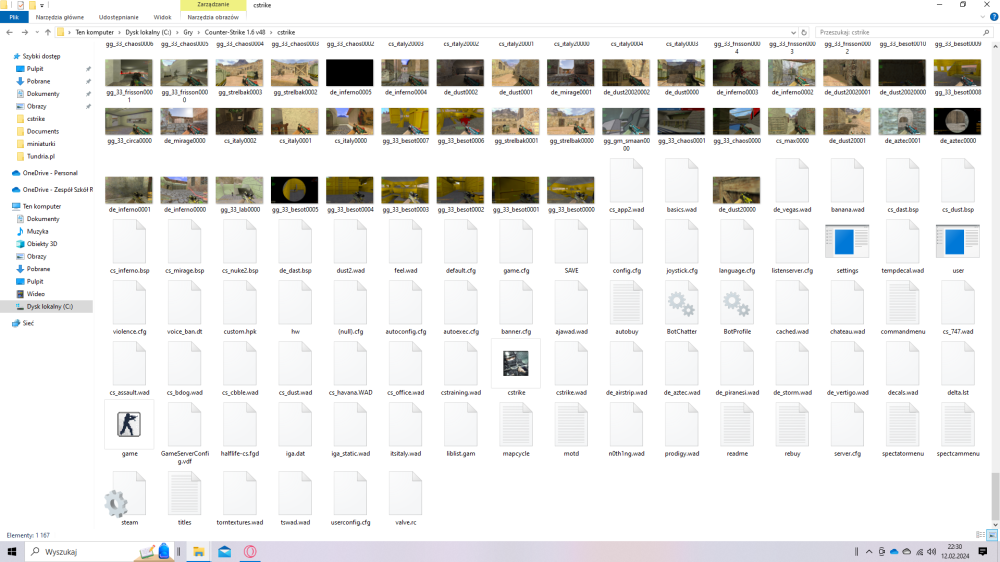Select the config.cfg file
The height and width of the screenshot is (562, 1000).
click(626, 242)
